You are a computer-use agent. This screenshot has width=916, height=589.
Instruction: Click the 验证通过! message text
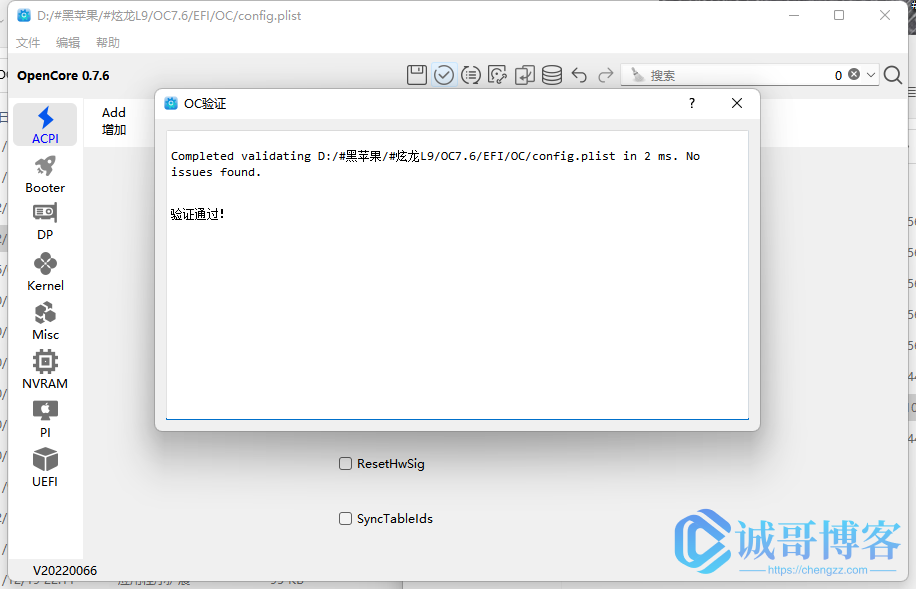197,214
